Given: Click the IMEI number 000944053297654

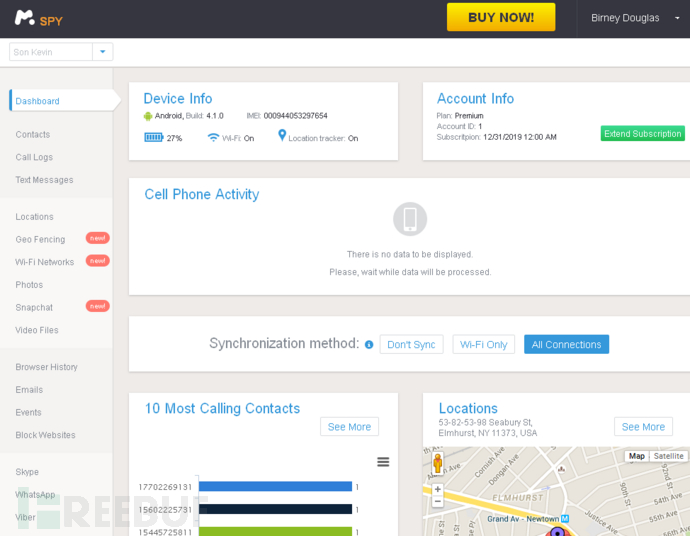Looking at the screenshot, I should (295, 116).
